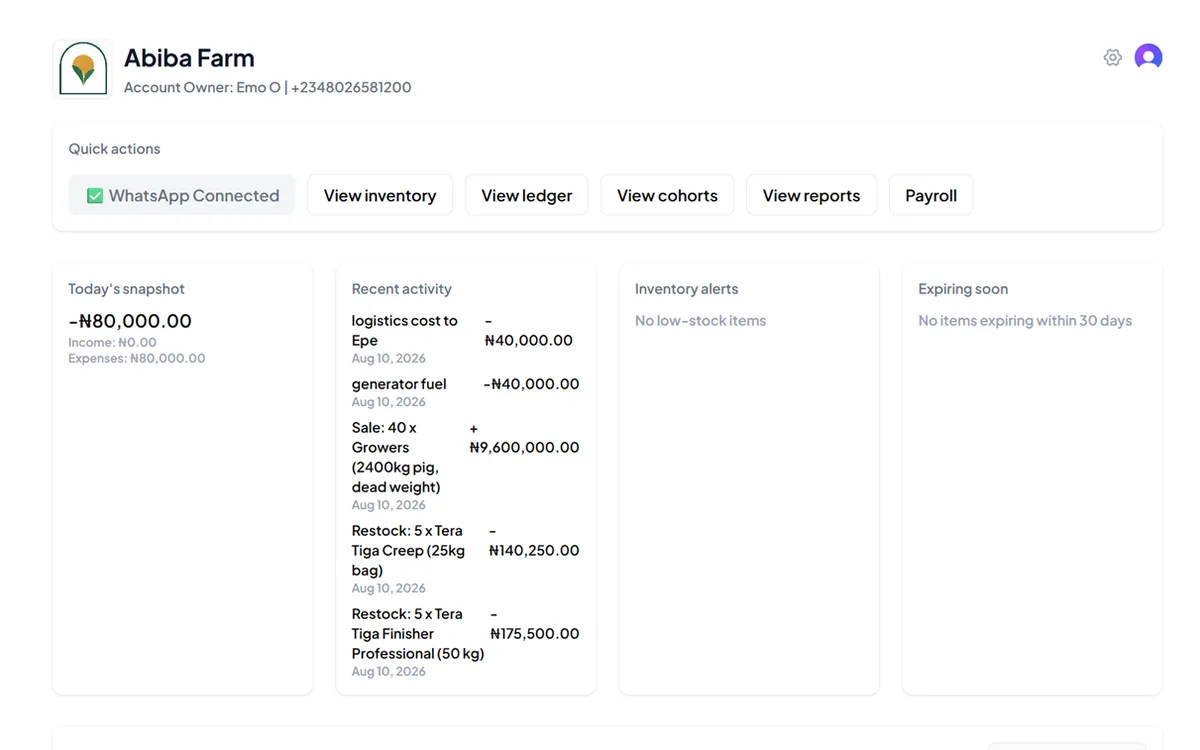This screenshot has height=750, width=1200.
Task: Open the Sale: 40 x Growers entry
Action: click(x=465, y=465)
